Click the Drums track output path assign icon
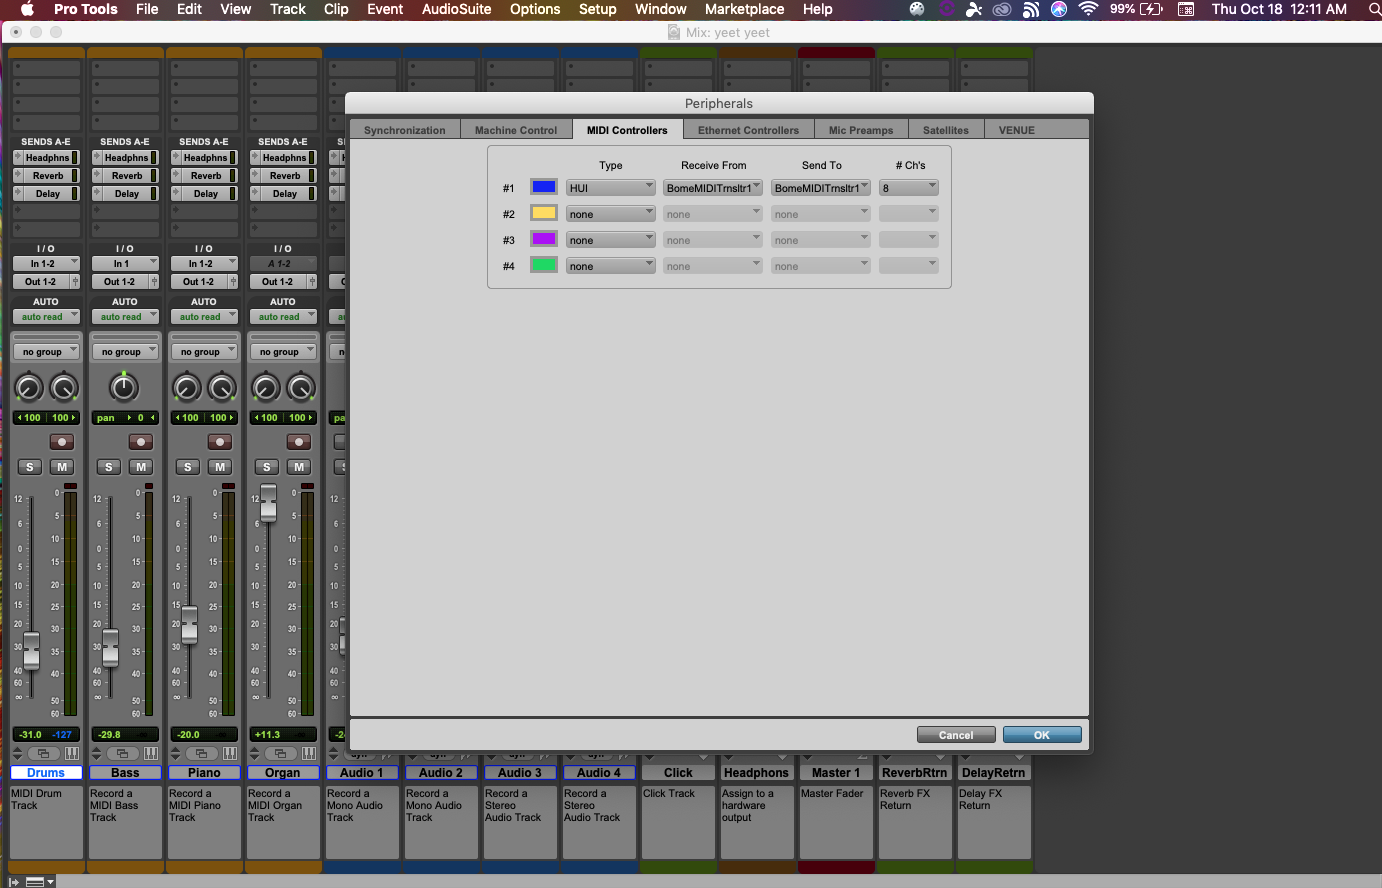 [x=75, y=282]
